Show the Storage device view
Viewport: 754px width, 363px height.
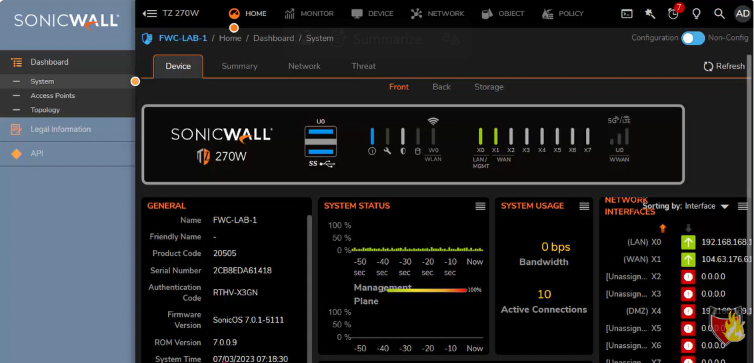[x=489, y=87]
